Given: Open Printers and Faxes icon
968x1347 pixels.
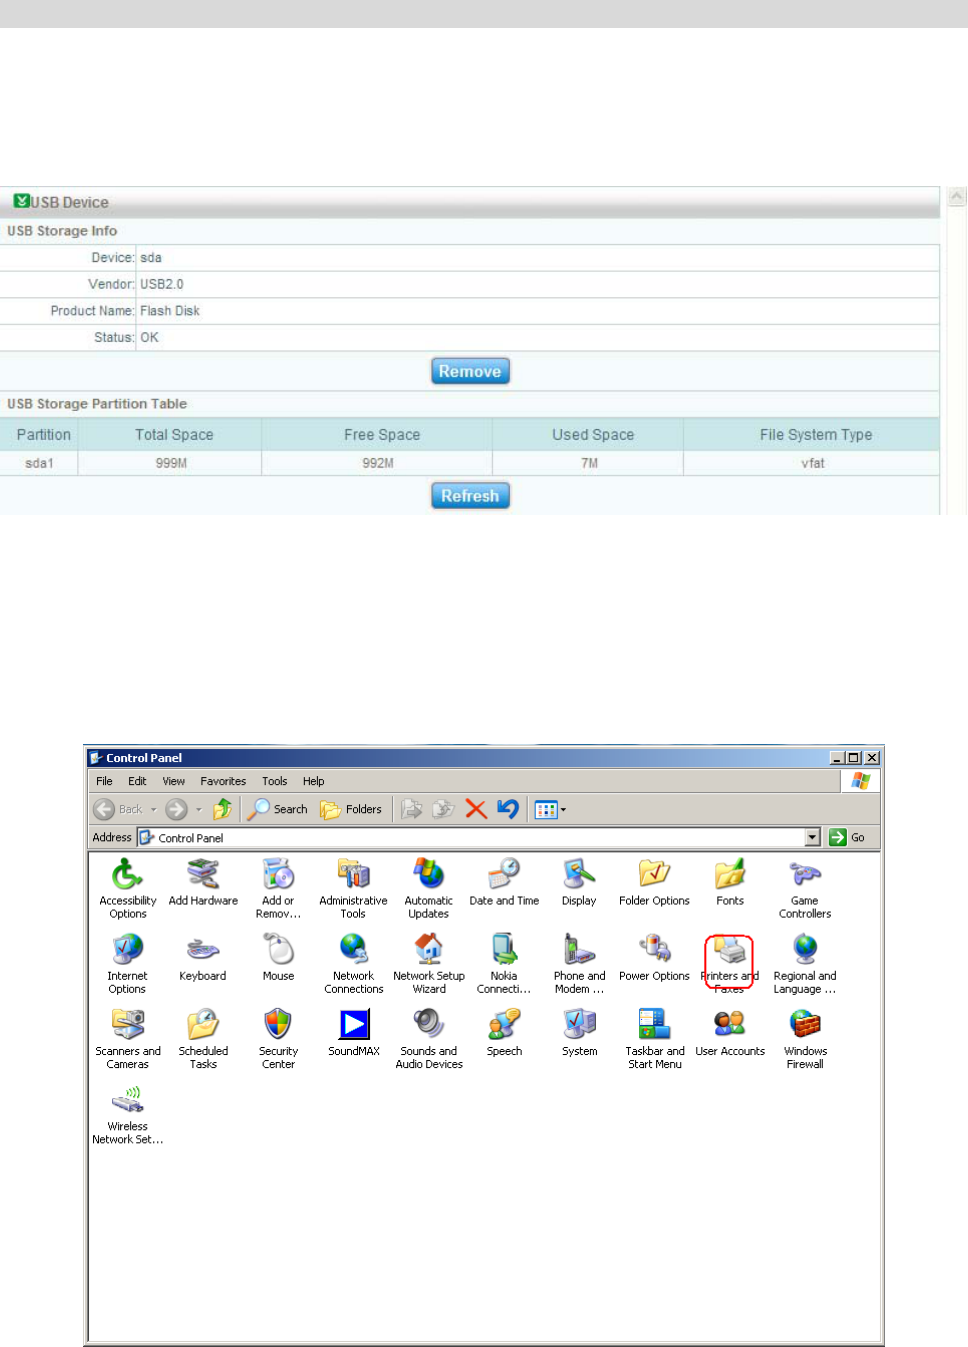Looking at the screenshot, I should (x=729, y=963).
